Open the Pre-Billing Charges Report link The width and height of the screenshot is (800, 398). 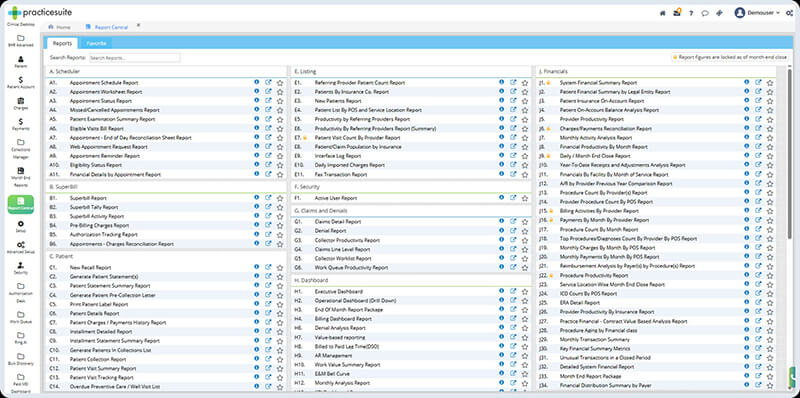(99, 226)
